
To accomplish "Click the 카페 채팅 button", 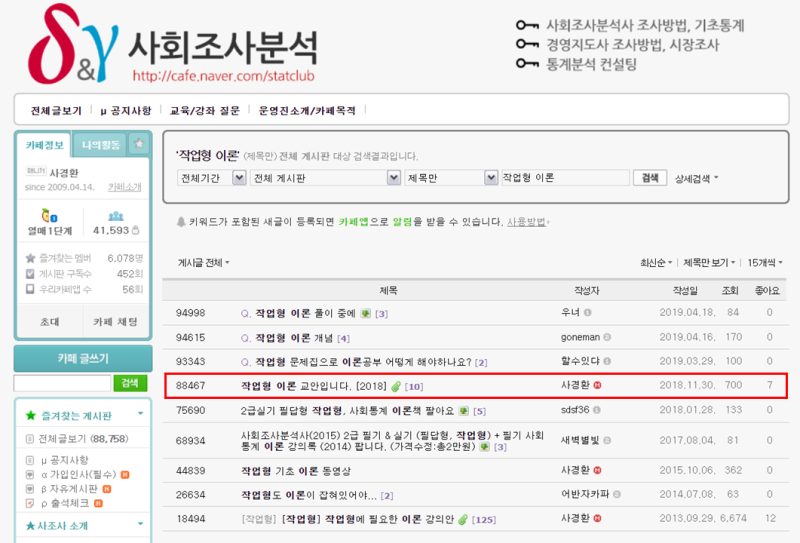I will [x=115, y=322].
